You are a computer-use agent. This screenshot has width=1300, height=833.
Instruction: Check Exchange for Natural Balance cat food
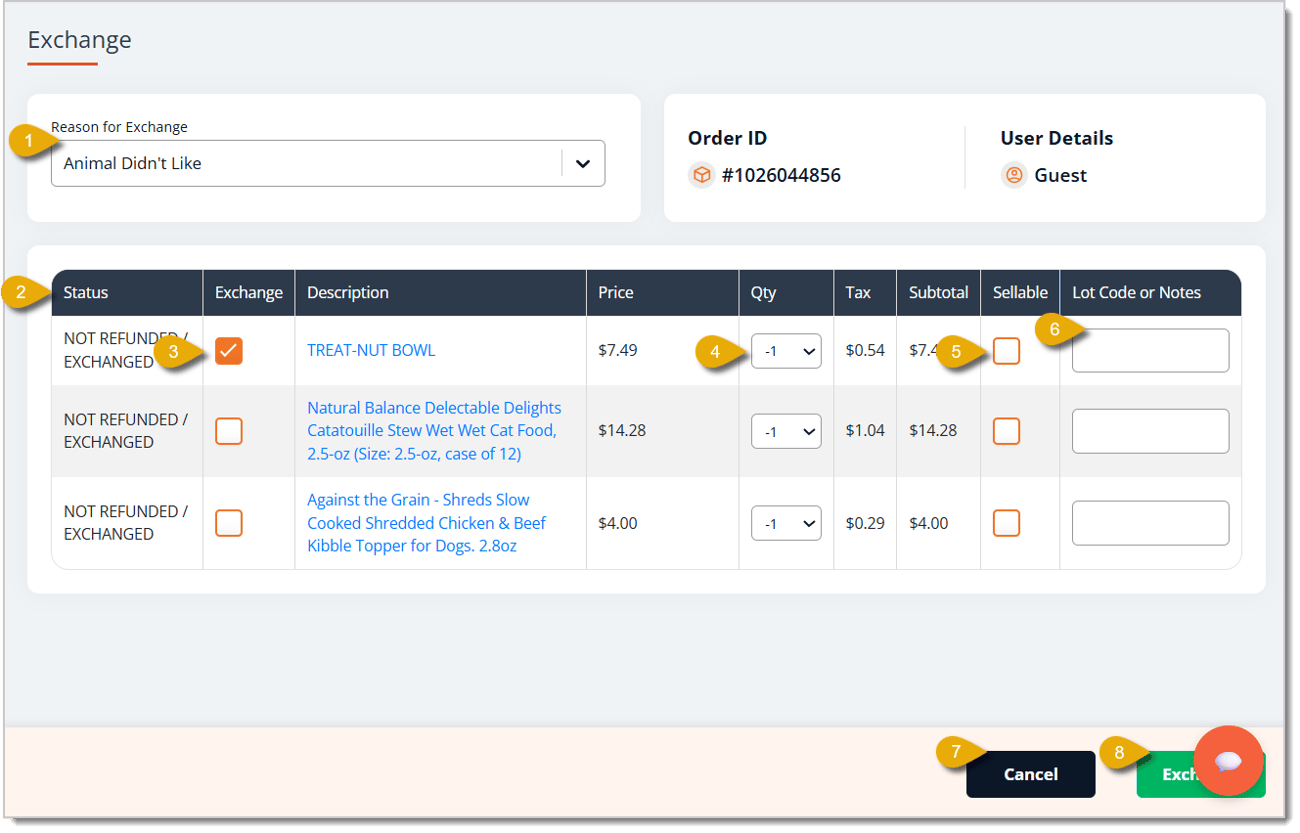pos(229,431)
